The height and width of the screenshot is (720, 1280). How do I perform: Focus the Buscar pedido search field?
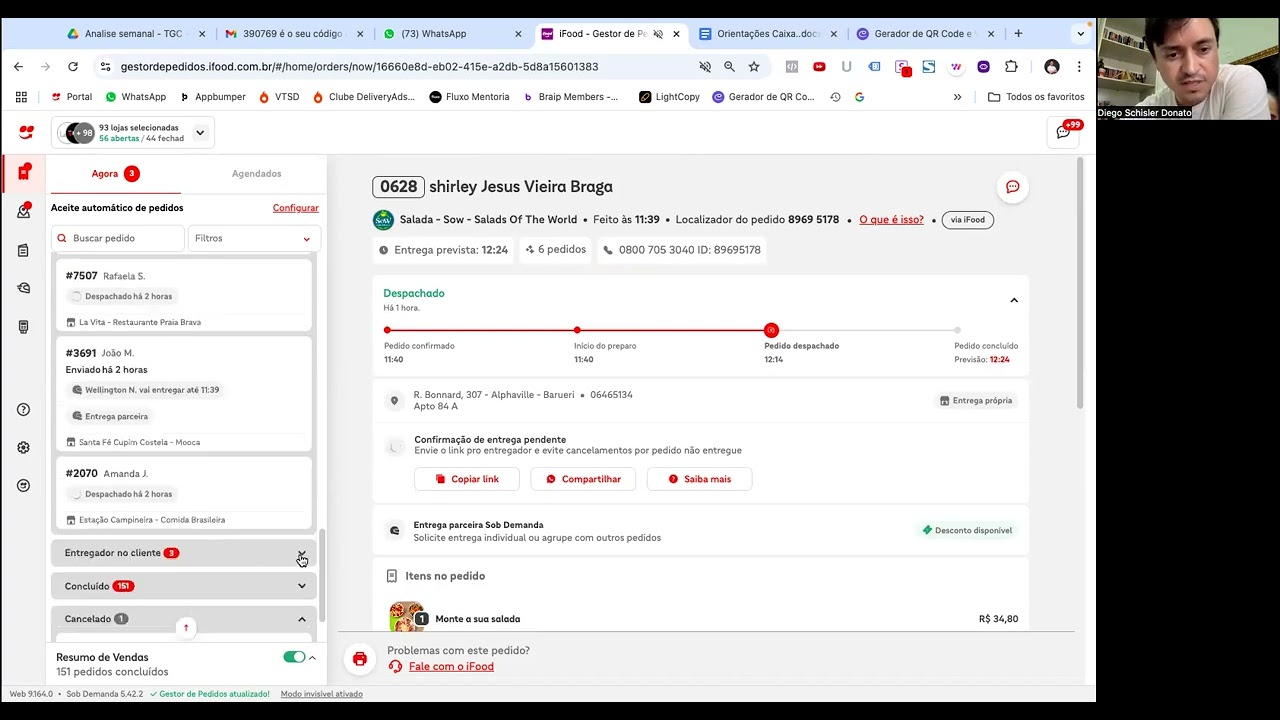coord(118,238)
